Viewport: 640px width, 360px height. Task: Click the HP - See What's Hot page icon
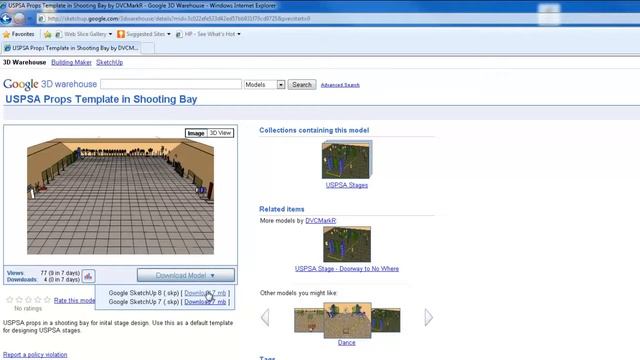pos(179,34)
